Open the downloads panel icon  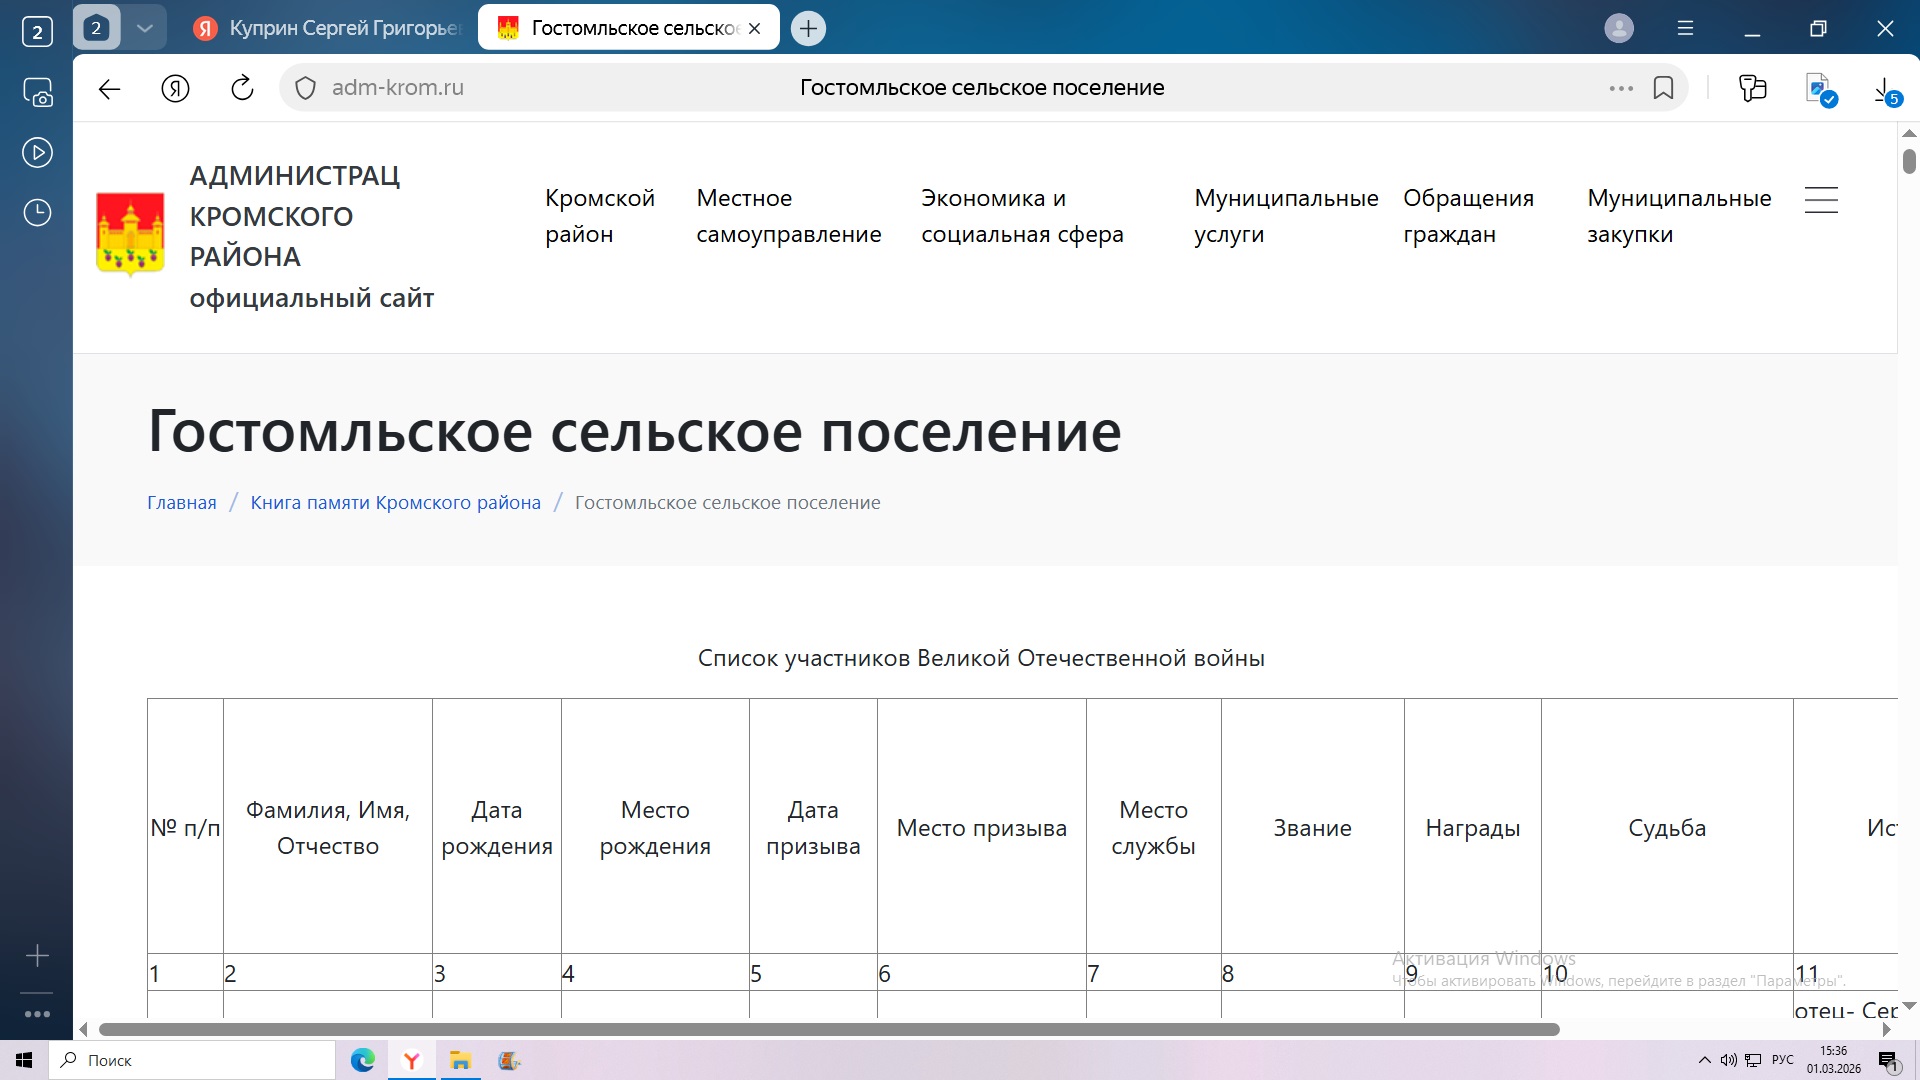click(x=1884, y=90)
